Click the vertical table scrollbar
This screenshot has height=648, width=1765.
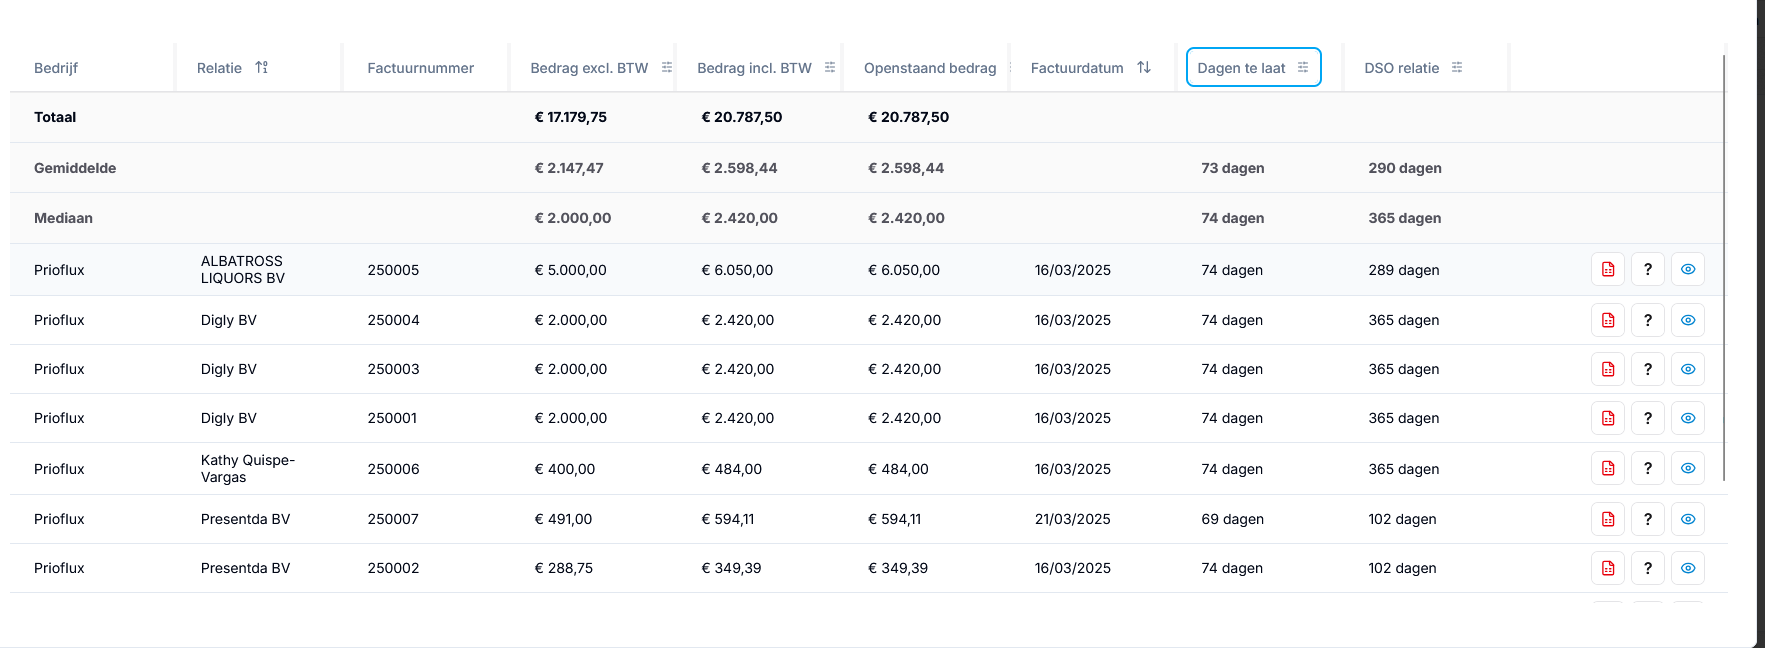click(1724, 268)
